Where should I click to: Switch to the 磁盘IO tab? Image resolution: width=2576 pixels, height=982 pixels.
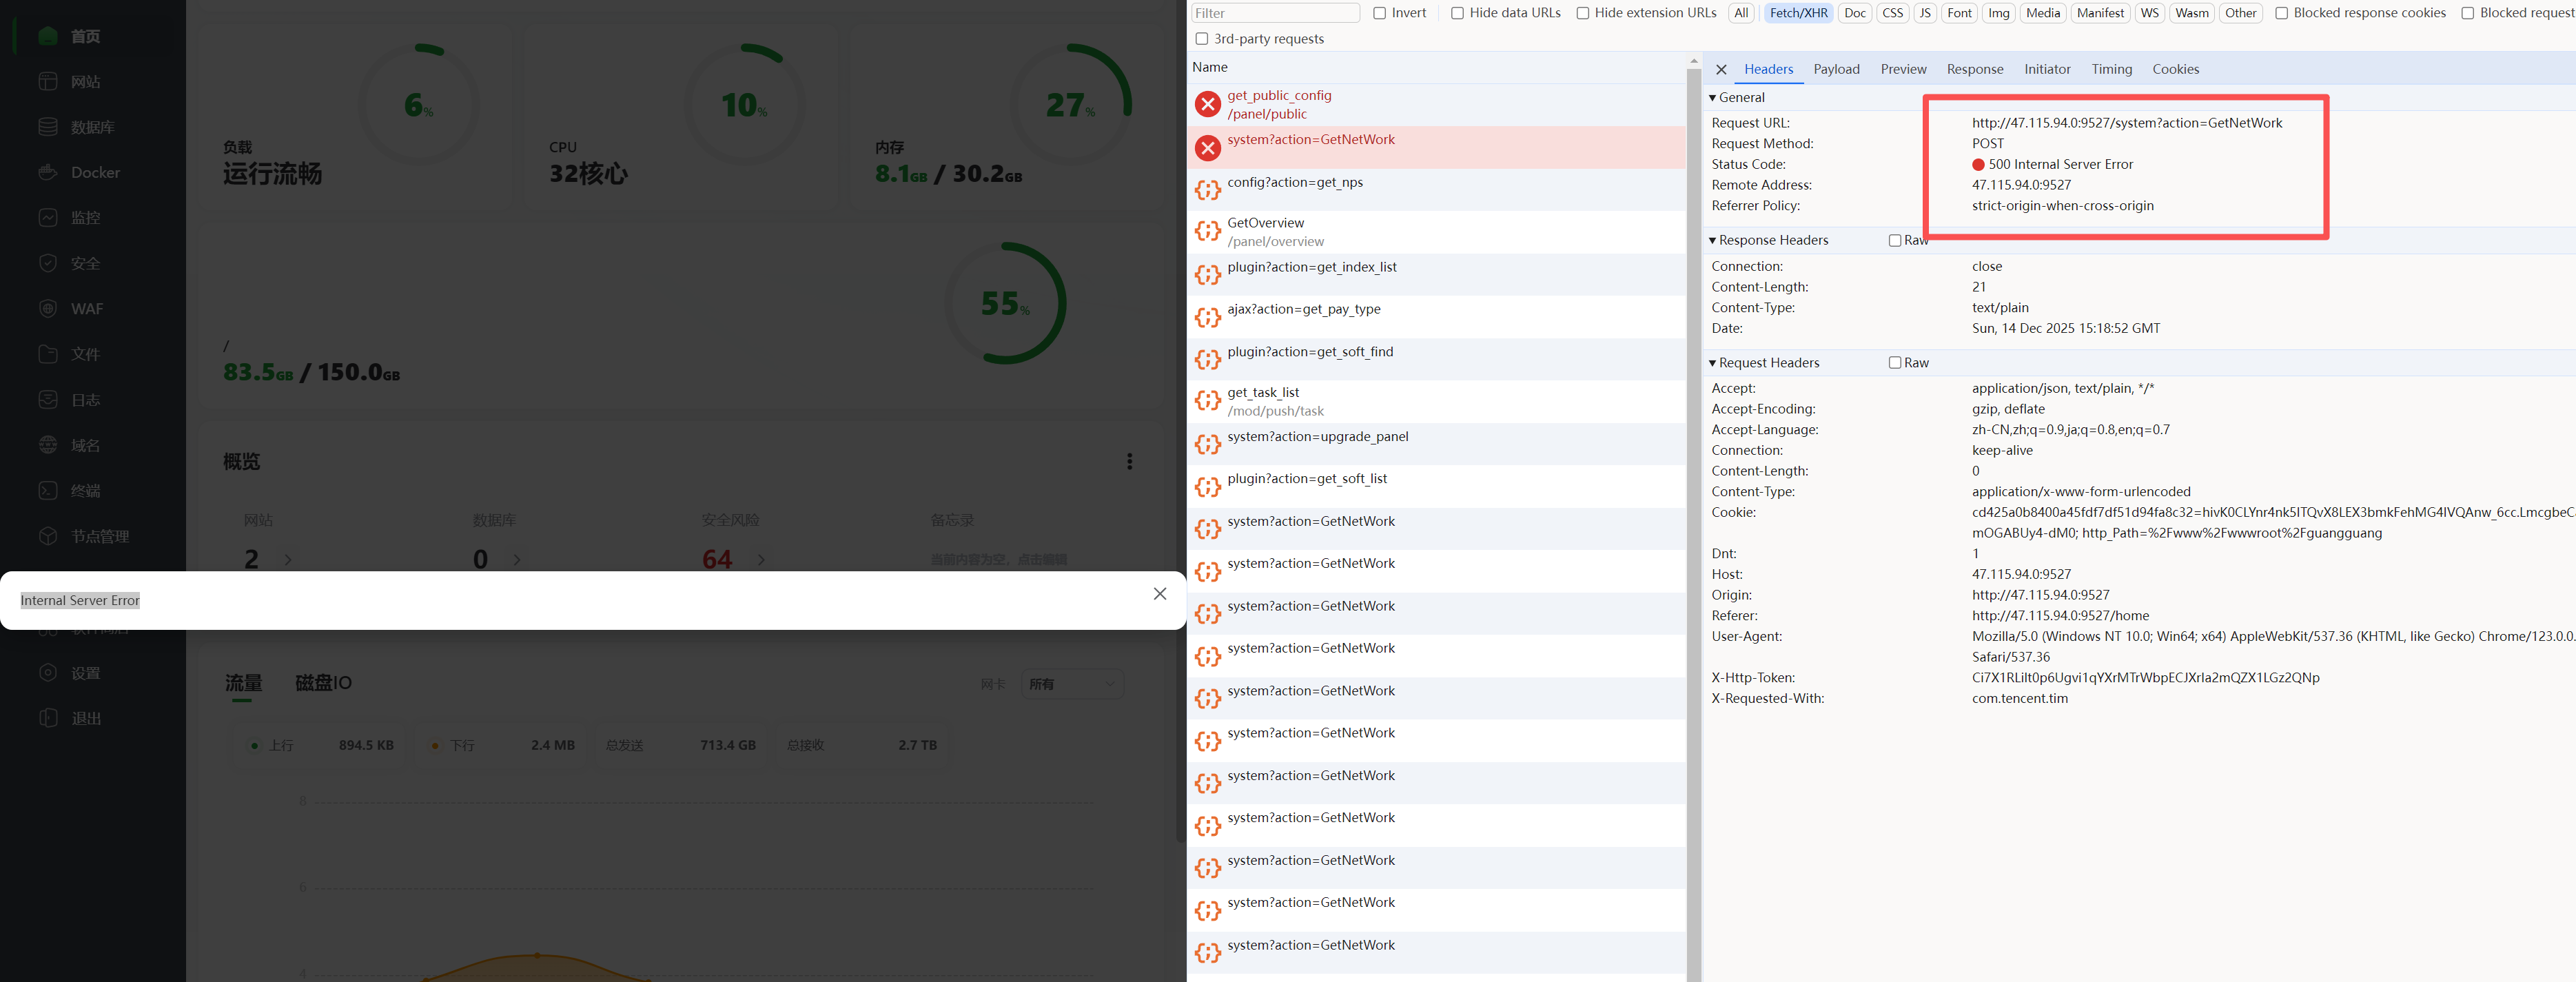pyautogui.click(x=323, y=683)
